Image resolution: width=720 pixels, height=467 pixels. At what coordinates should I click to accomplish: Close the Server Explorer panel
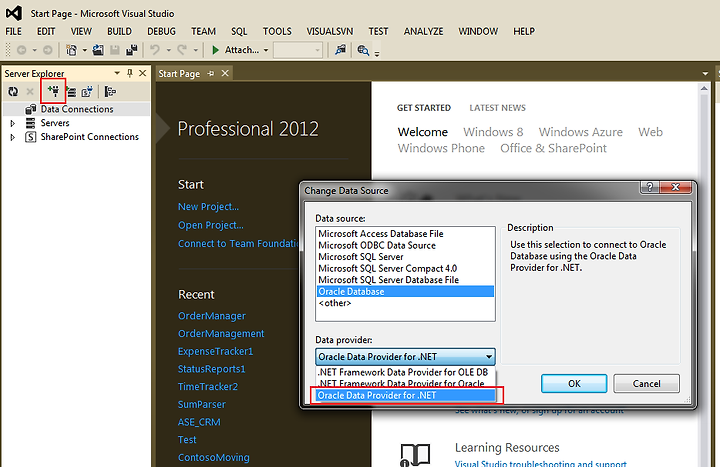click(x=143, y=73)
